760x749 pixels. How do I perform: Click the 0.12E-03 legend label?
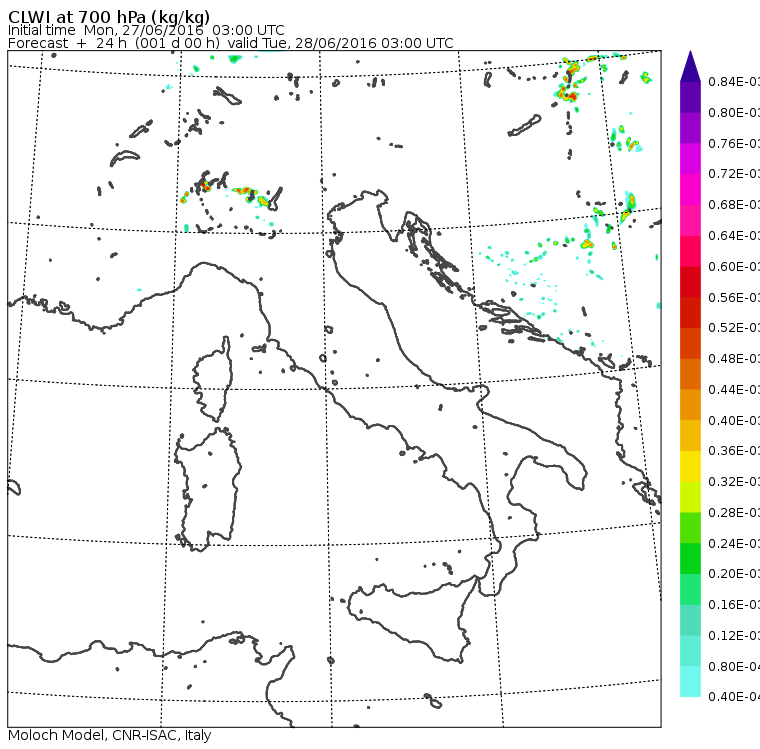734,636
